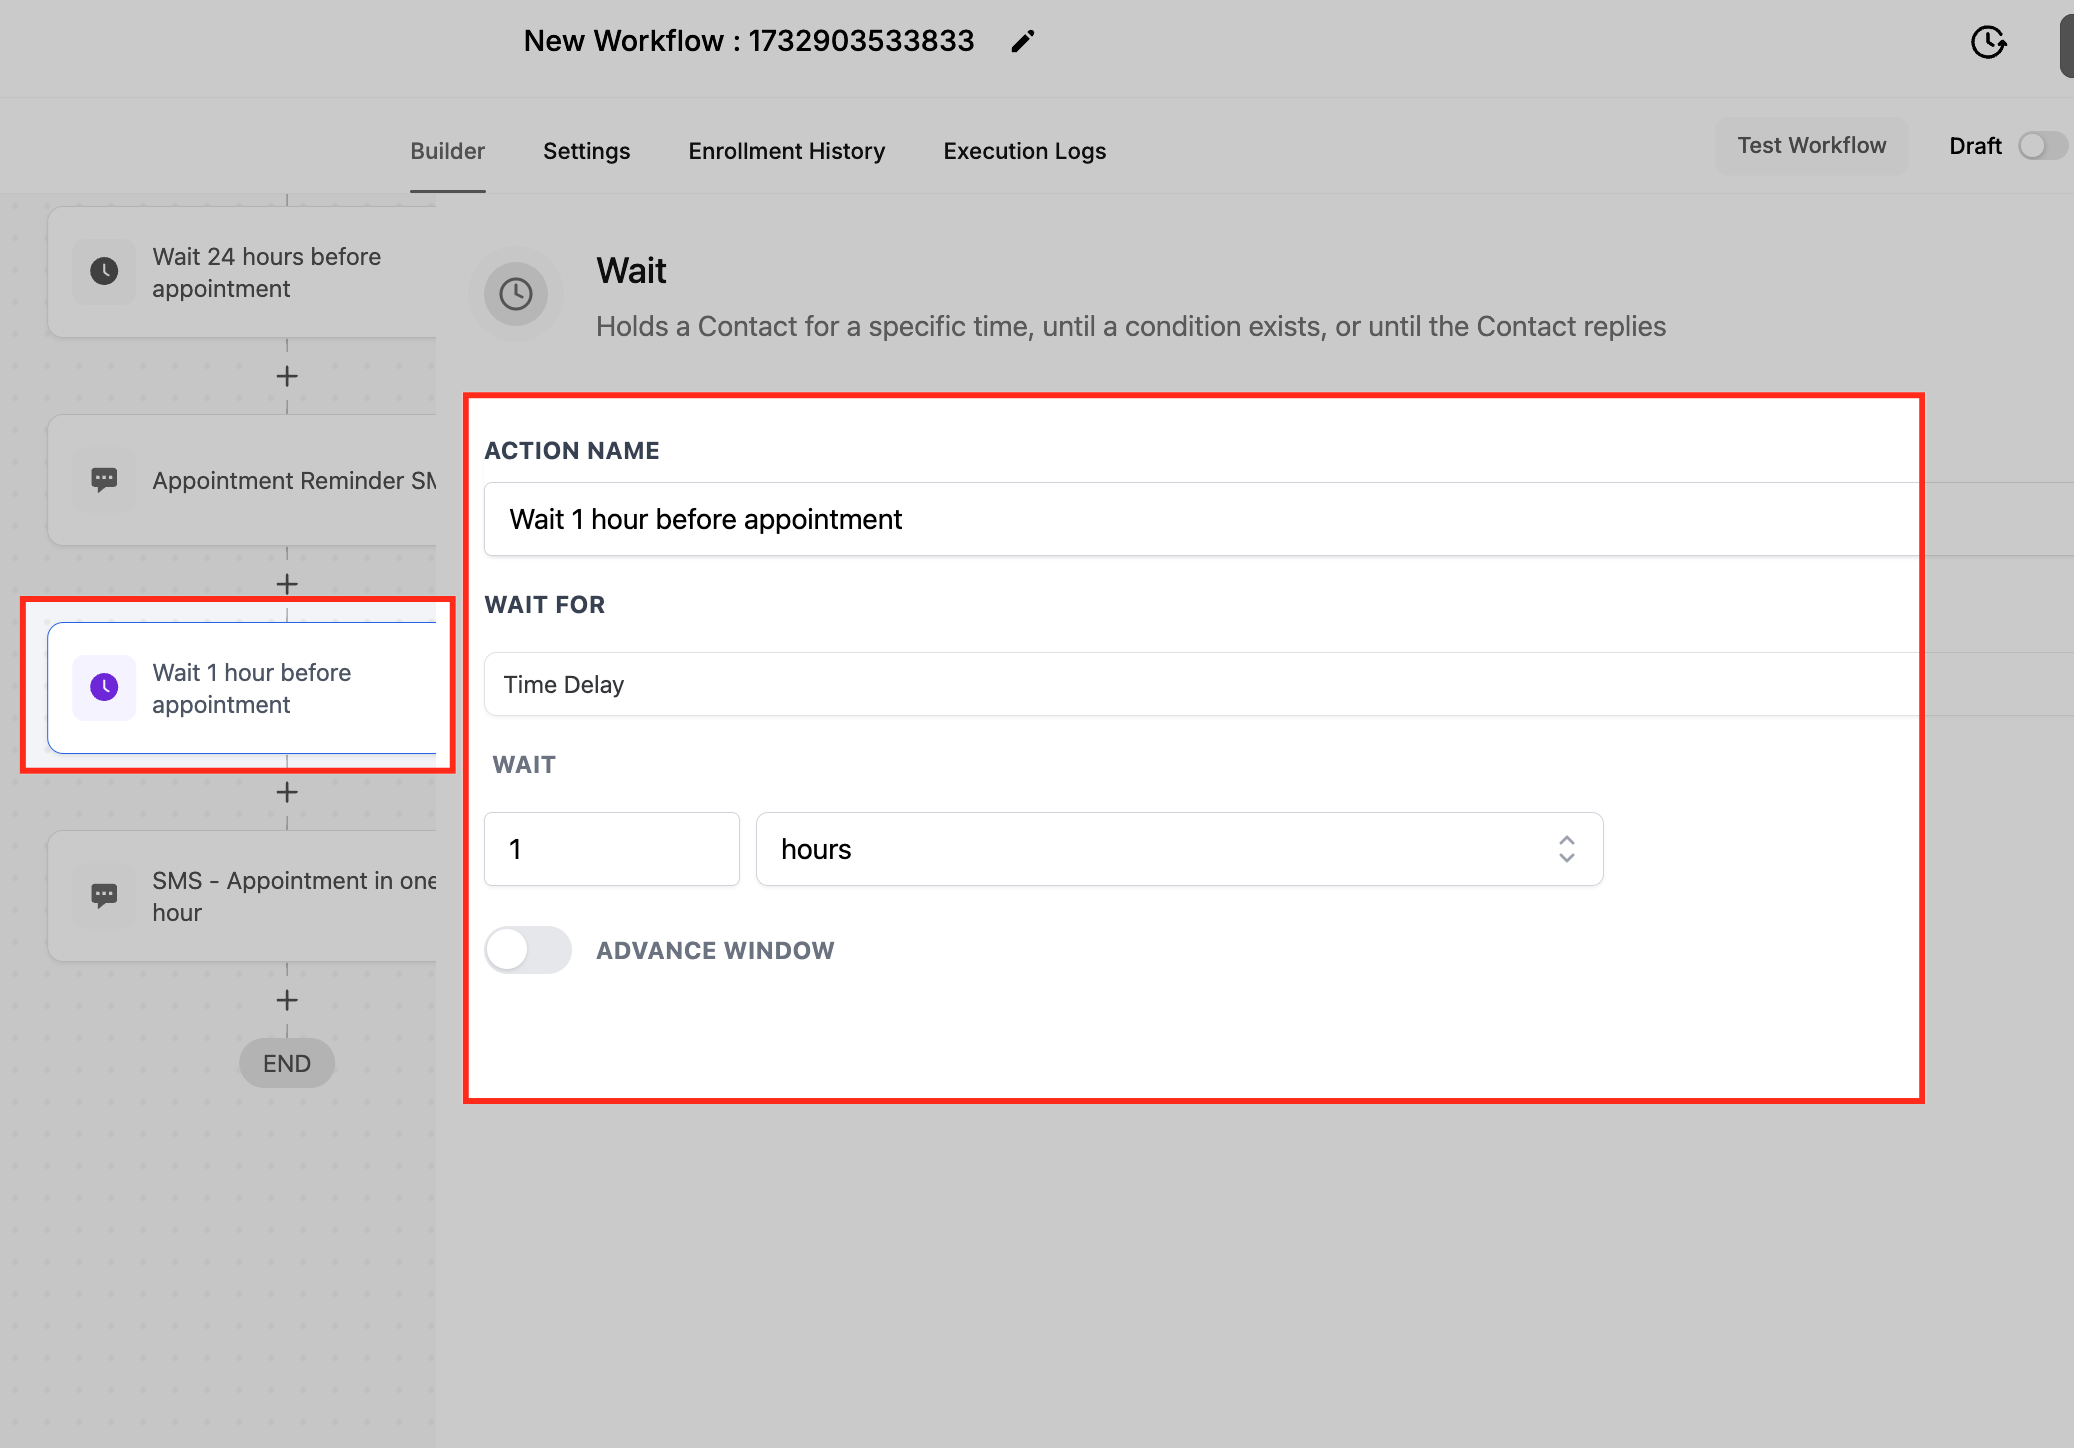Click the clock icon on the Wait 24 hours step

[104, 271]
